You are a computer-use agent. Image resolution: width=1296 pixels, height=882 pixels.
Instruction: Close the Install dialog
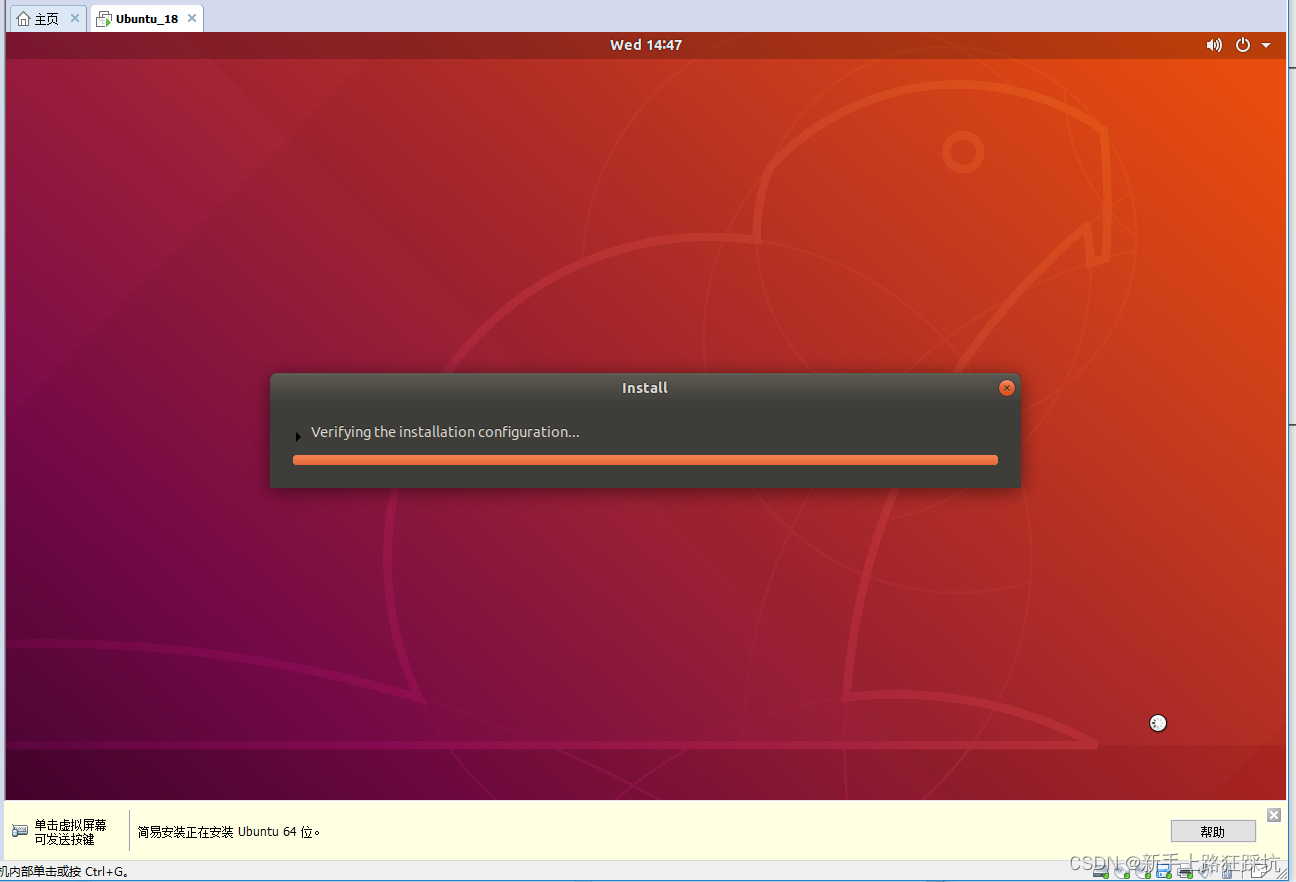[1007, 388]
